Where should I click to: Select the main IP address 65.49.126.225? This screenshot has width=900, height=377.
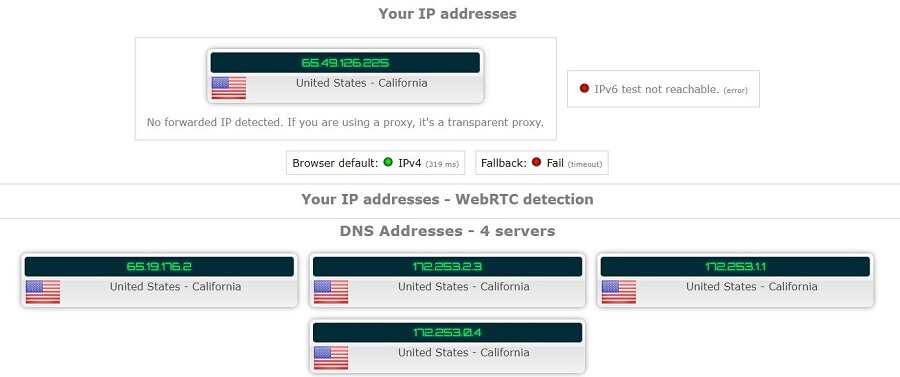click(345, 63)
